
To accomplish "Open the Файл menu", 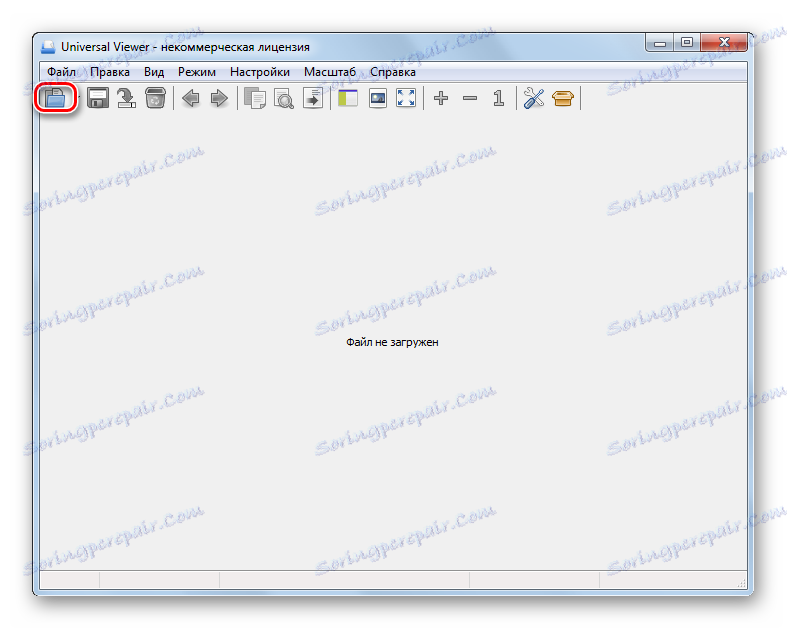I will point(61,72).
